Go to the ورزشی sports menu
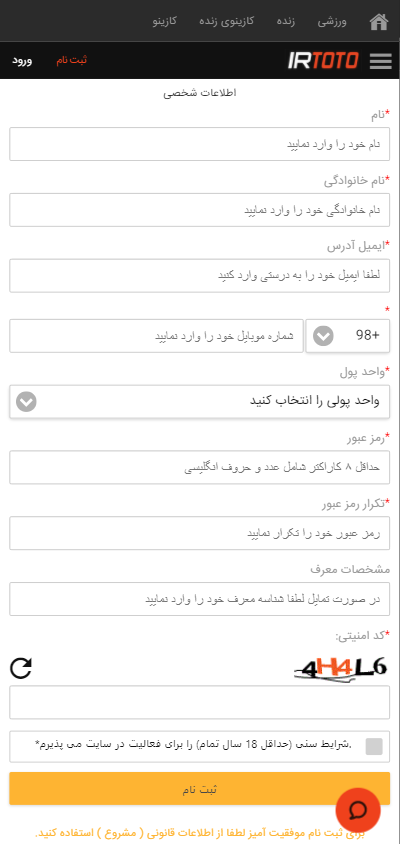This screenshot has width=400, height=844. [x=332, y=22]
